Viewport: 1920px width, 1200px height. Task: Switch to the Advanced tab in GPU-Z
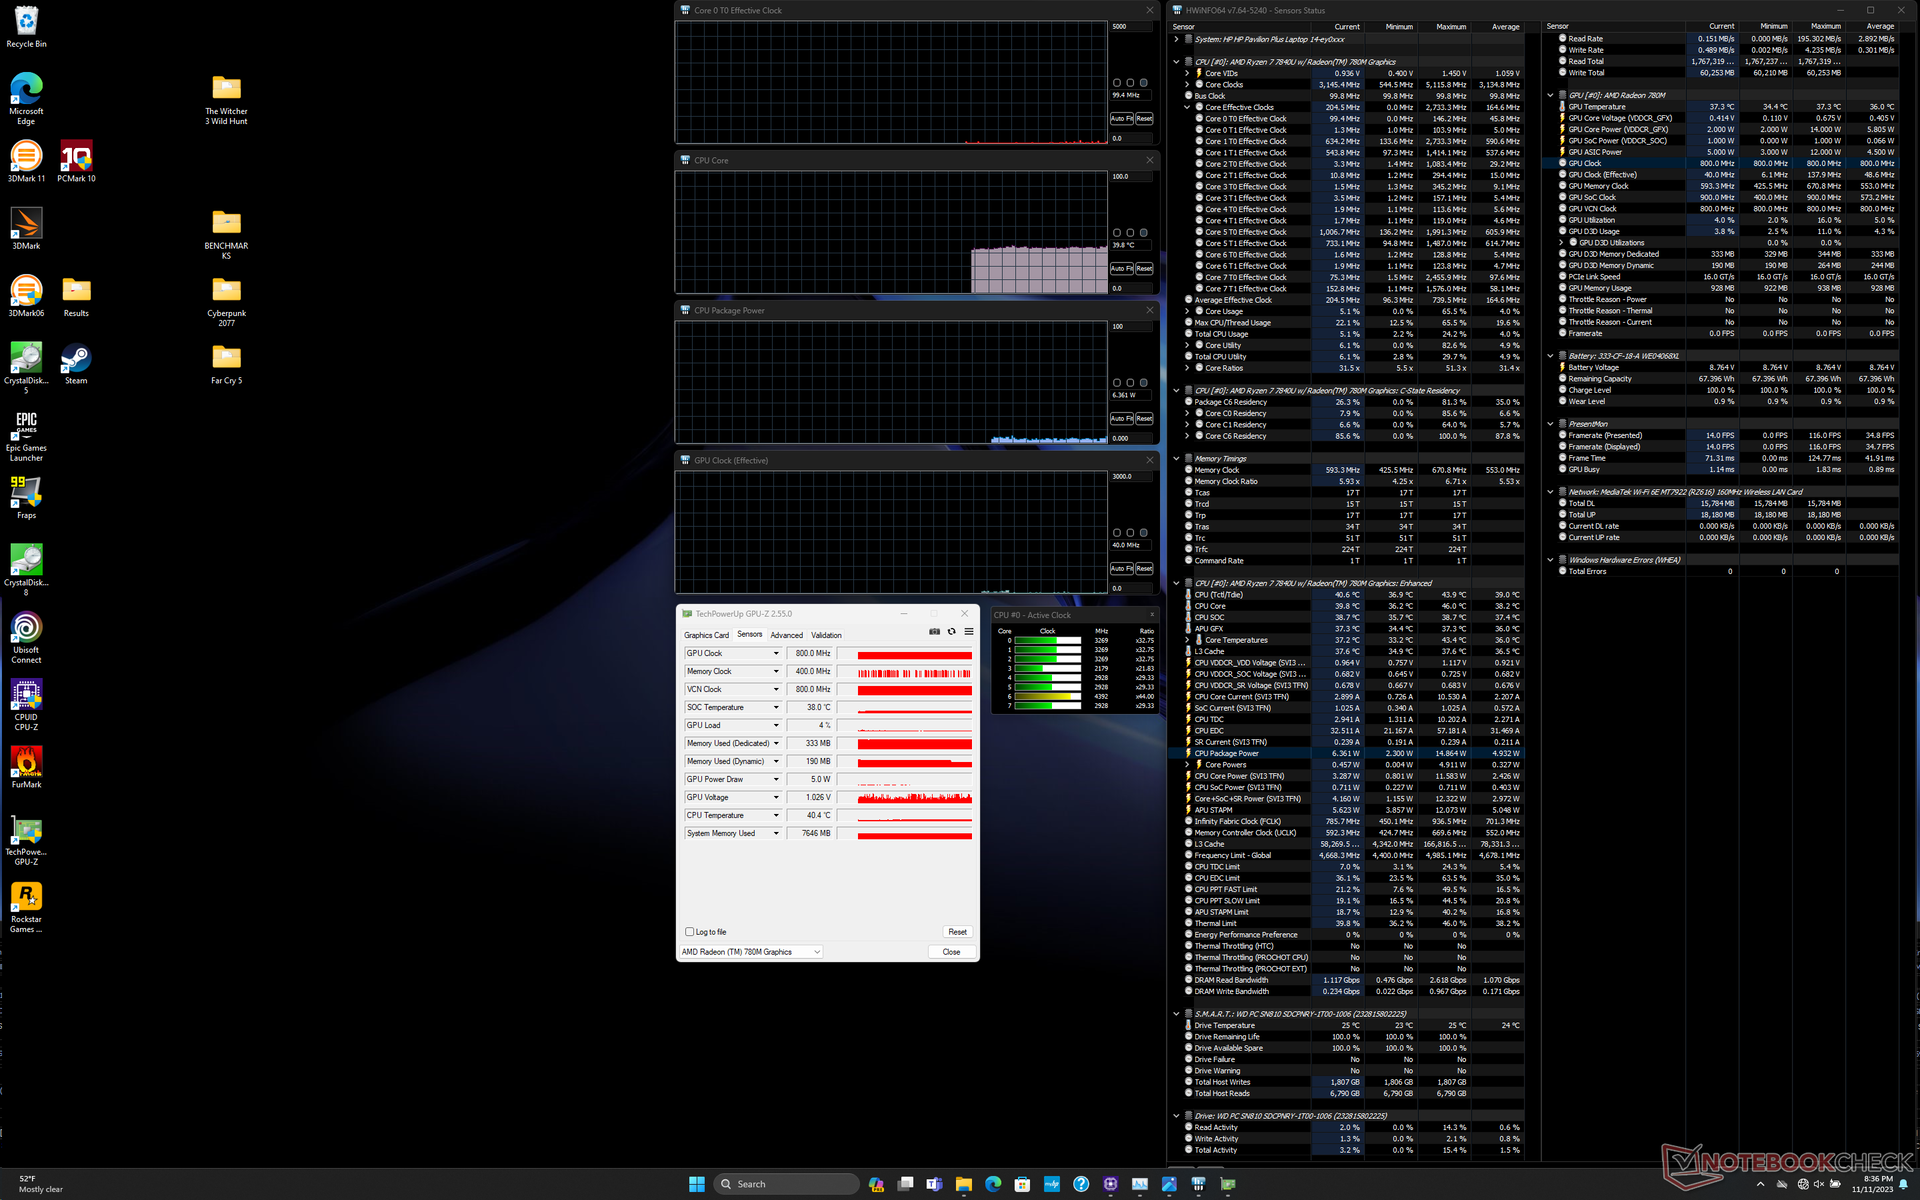[x=786, y=635]
